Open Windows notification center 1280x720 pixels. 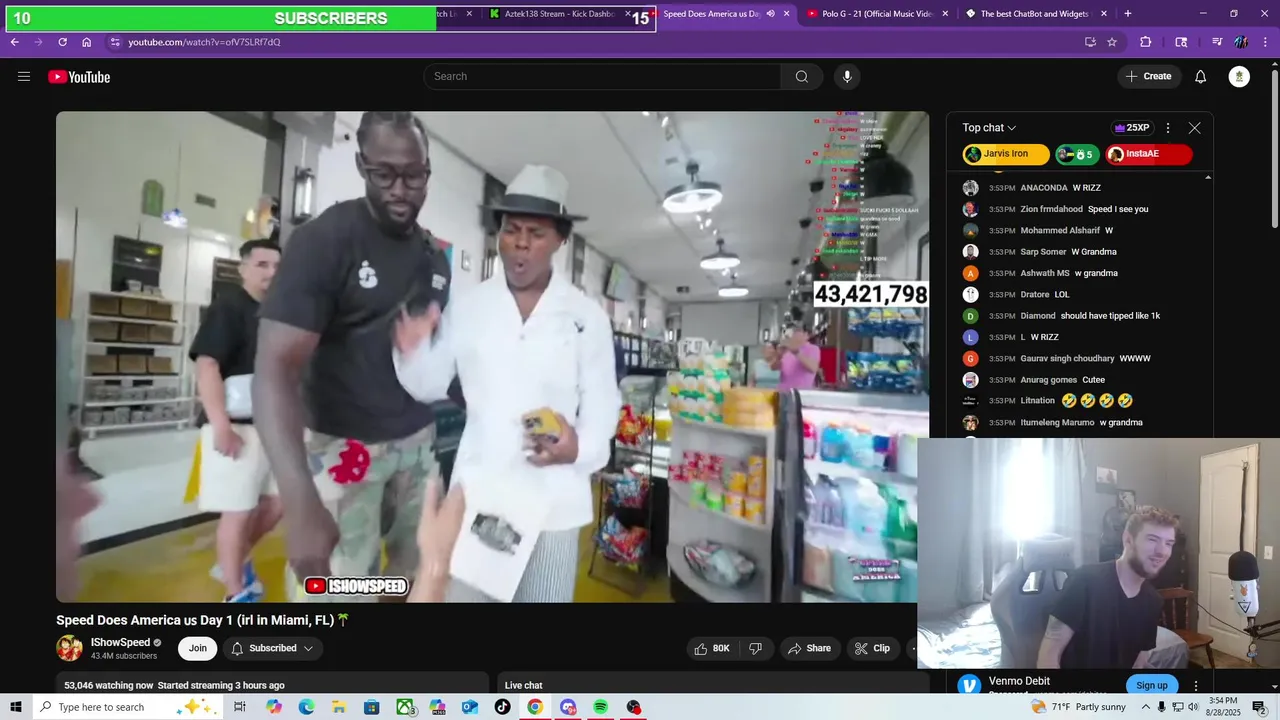(1259, 707)
